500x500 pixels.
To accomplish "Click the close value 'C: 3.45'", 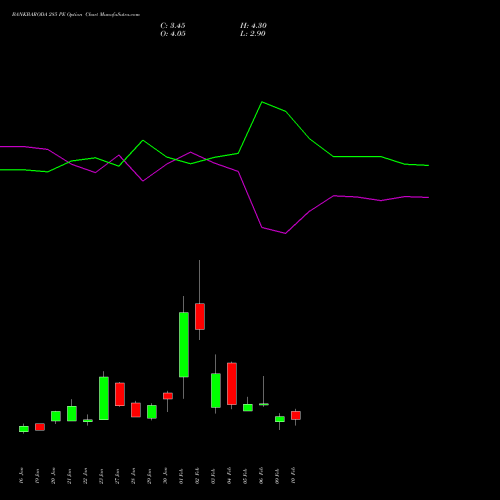I will tap(173, 26).
